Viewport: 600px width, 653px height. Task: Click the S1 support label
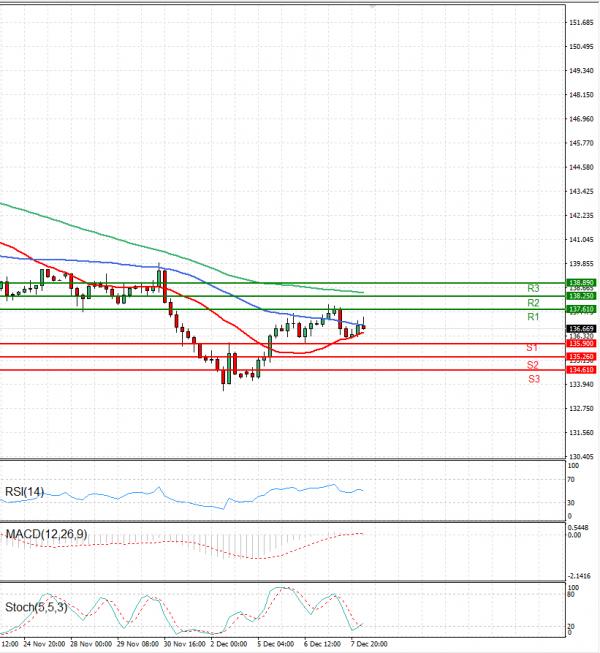click(532, 347)
